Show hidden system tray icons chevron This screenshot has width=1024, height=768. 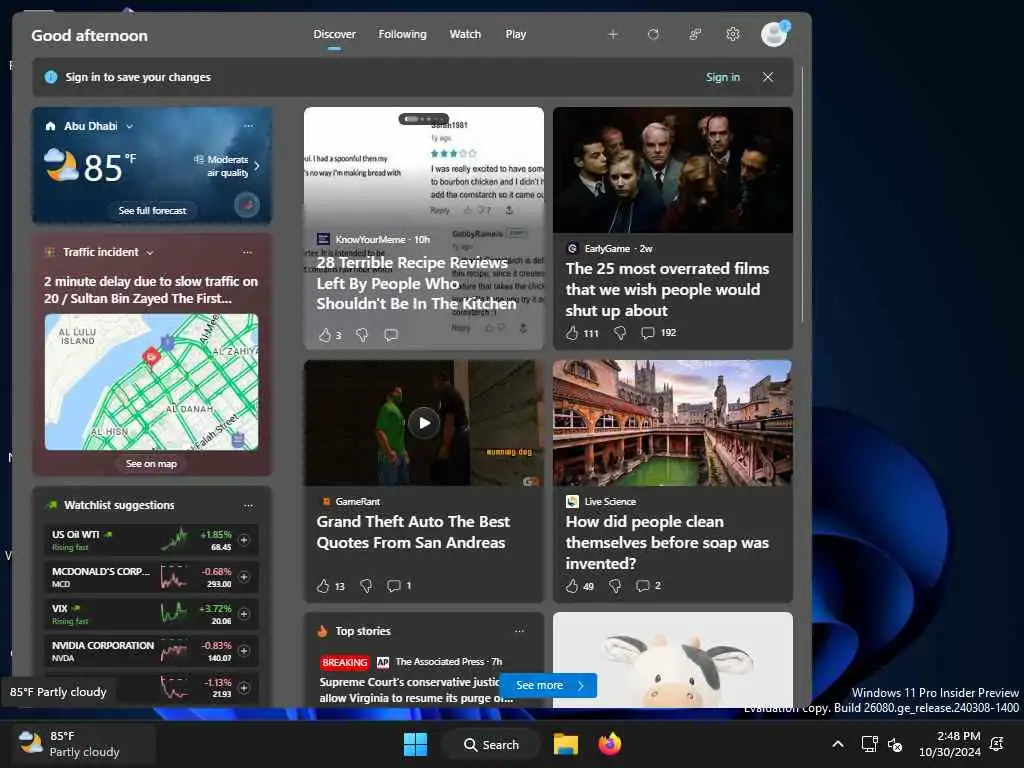838,744
